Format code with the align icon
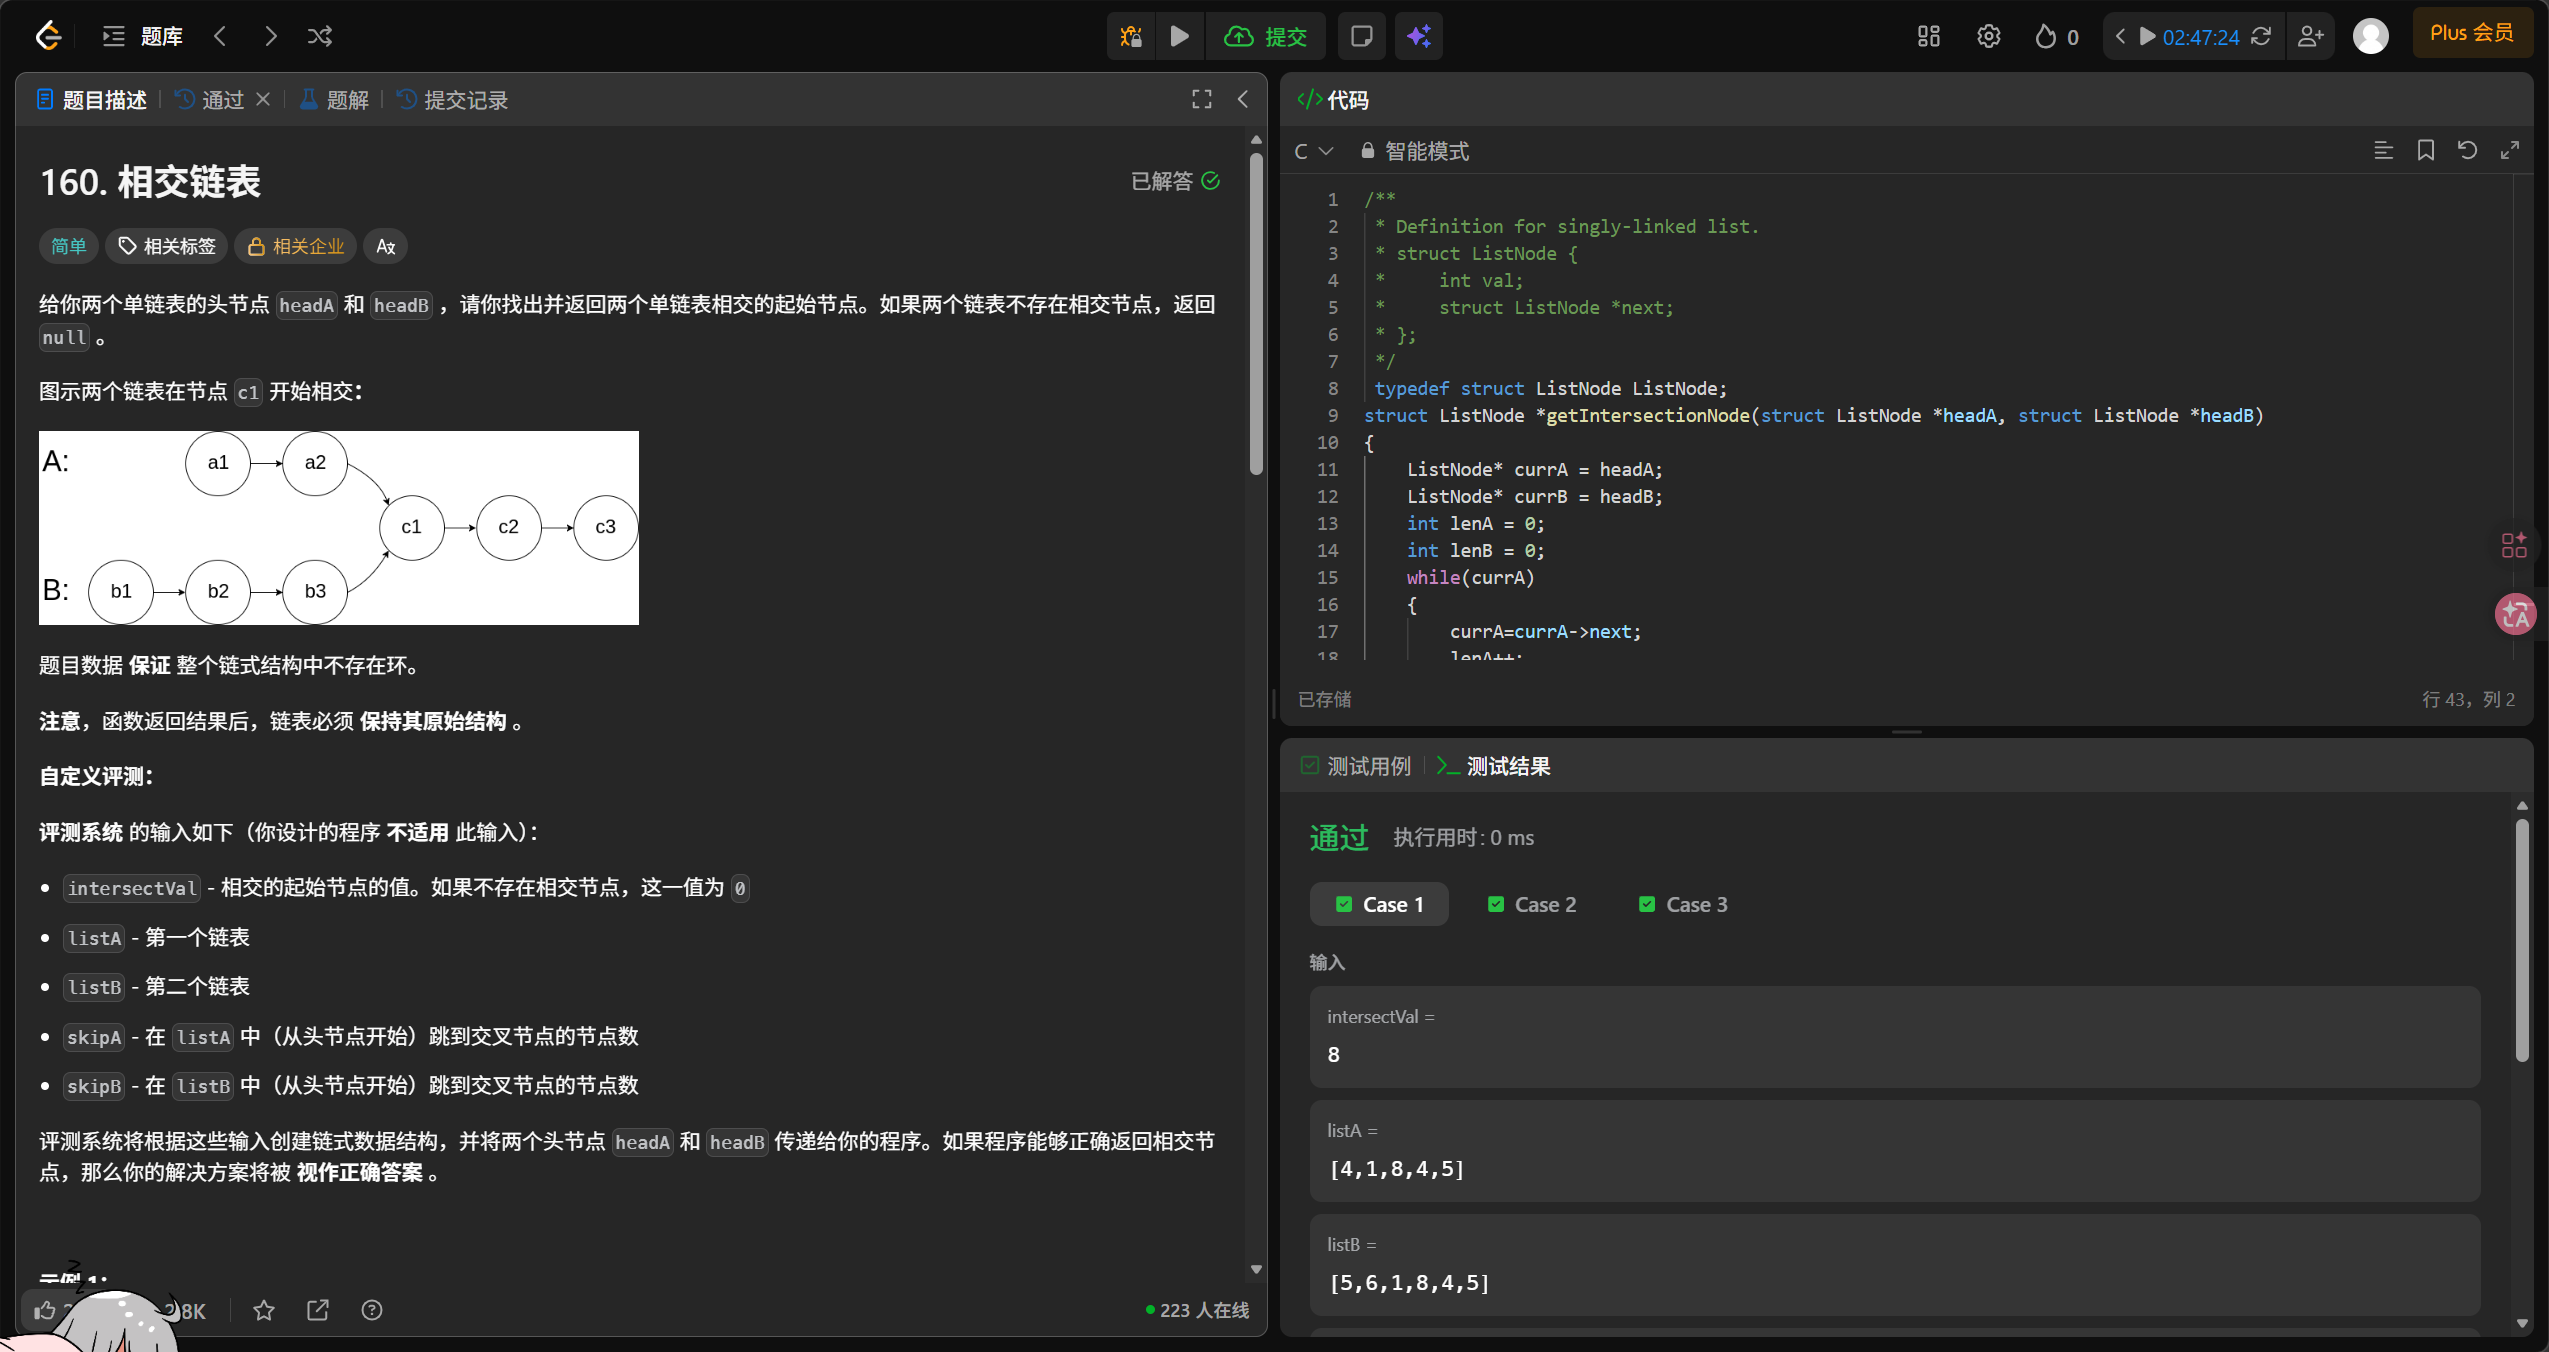Screen dimensions: 2549x1352 click(2383, 151)
